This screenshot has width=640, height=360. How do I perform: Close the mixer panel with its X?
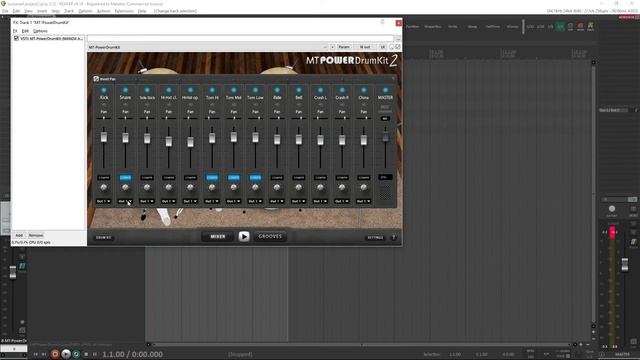tap(393, 78)
